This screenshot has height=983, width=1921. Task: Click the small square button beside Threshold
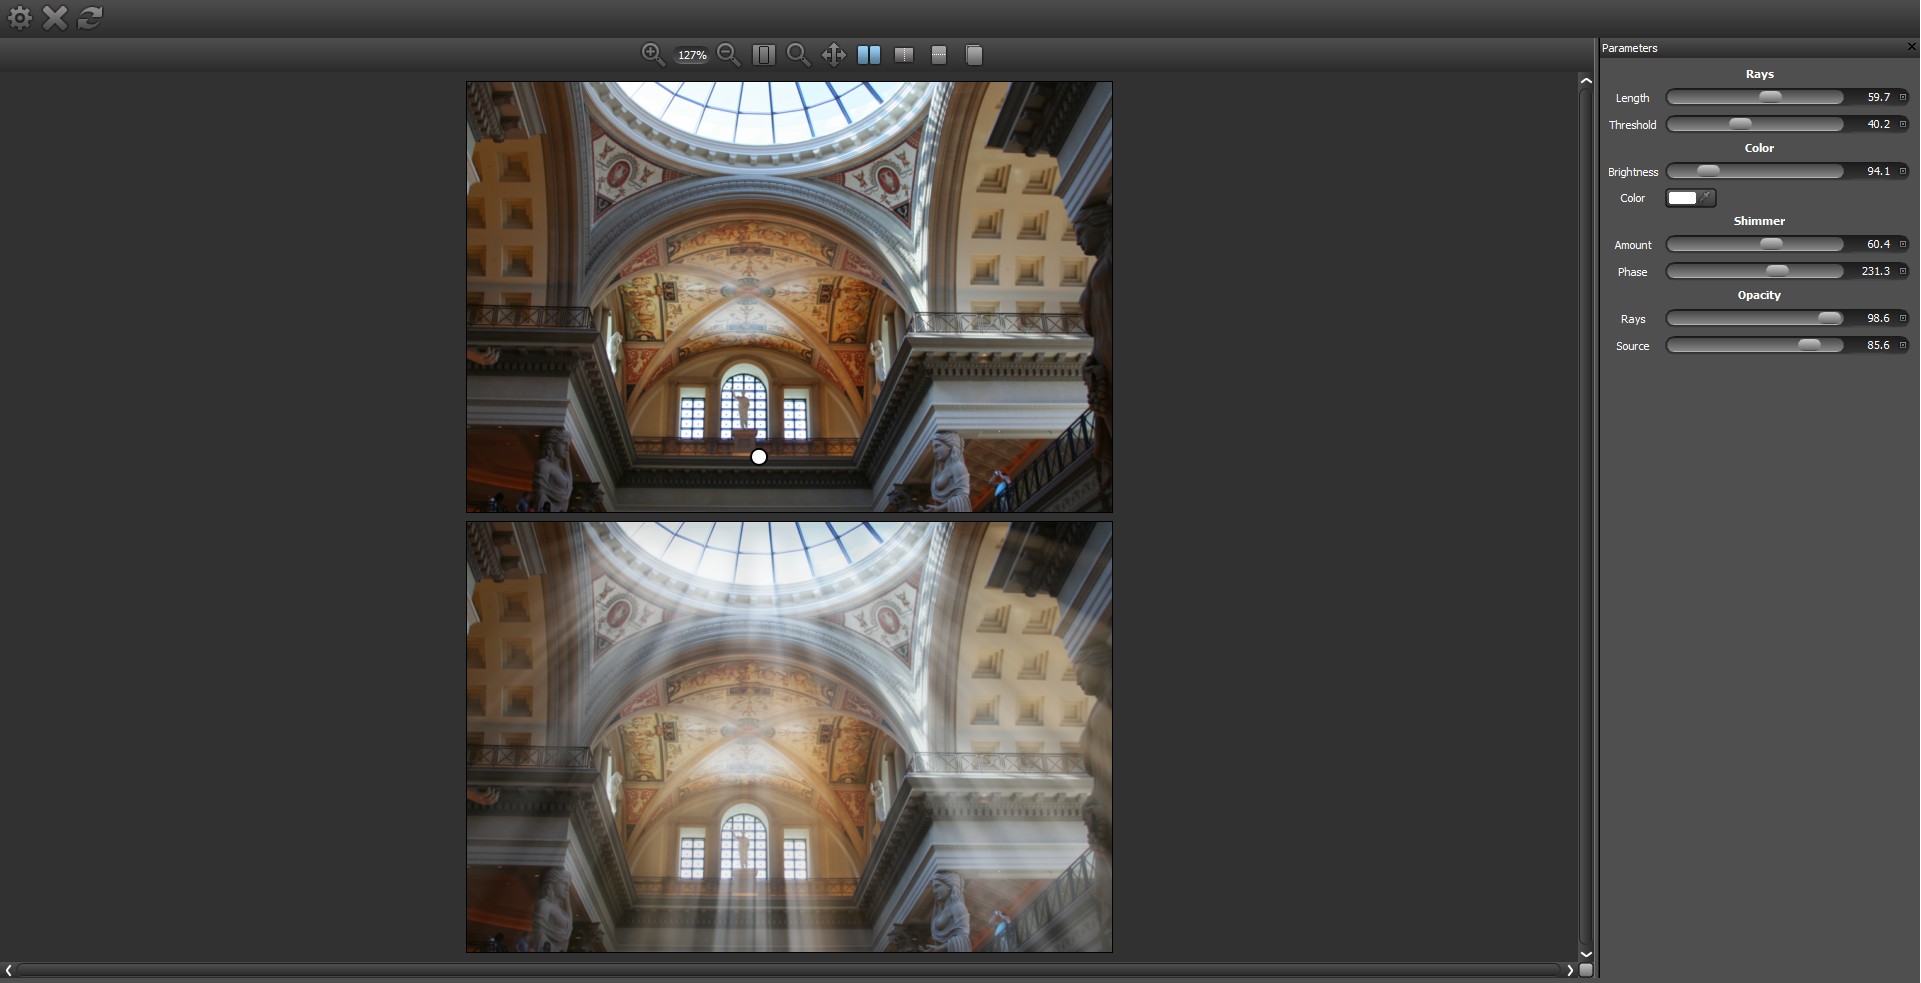pyautogui.click(x=1903, y=124)
